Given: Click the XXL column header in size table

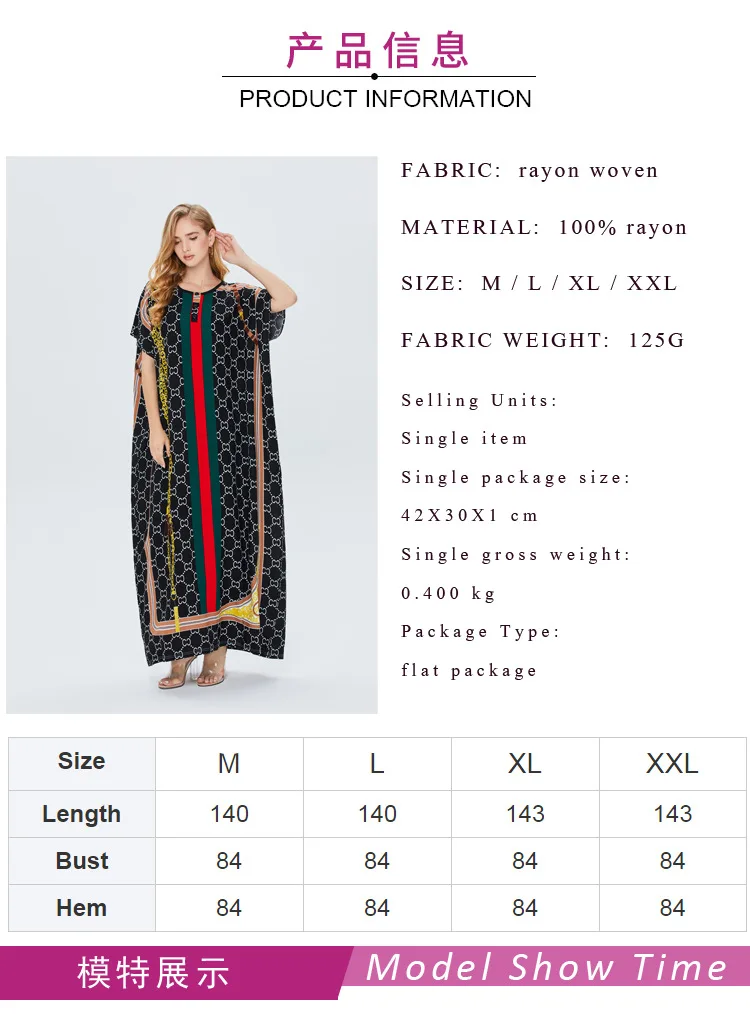Looking at the screenshot, I should click(x=672, y=764).
